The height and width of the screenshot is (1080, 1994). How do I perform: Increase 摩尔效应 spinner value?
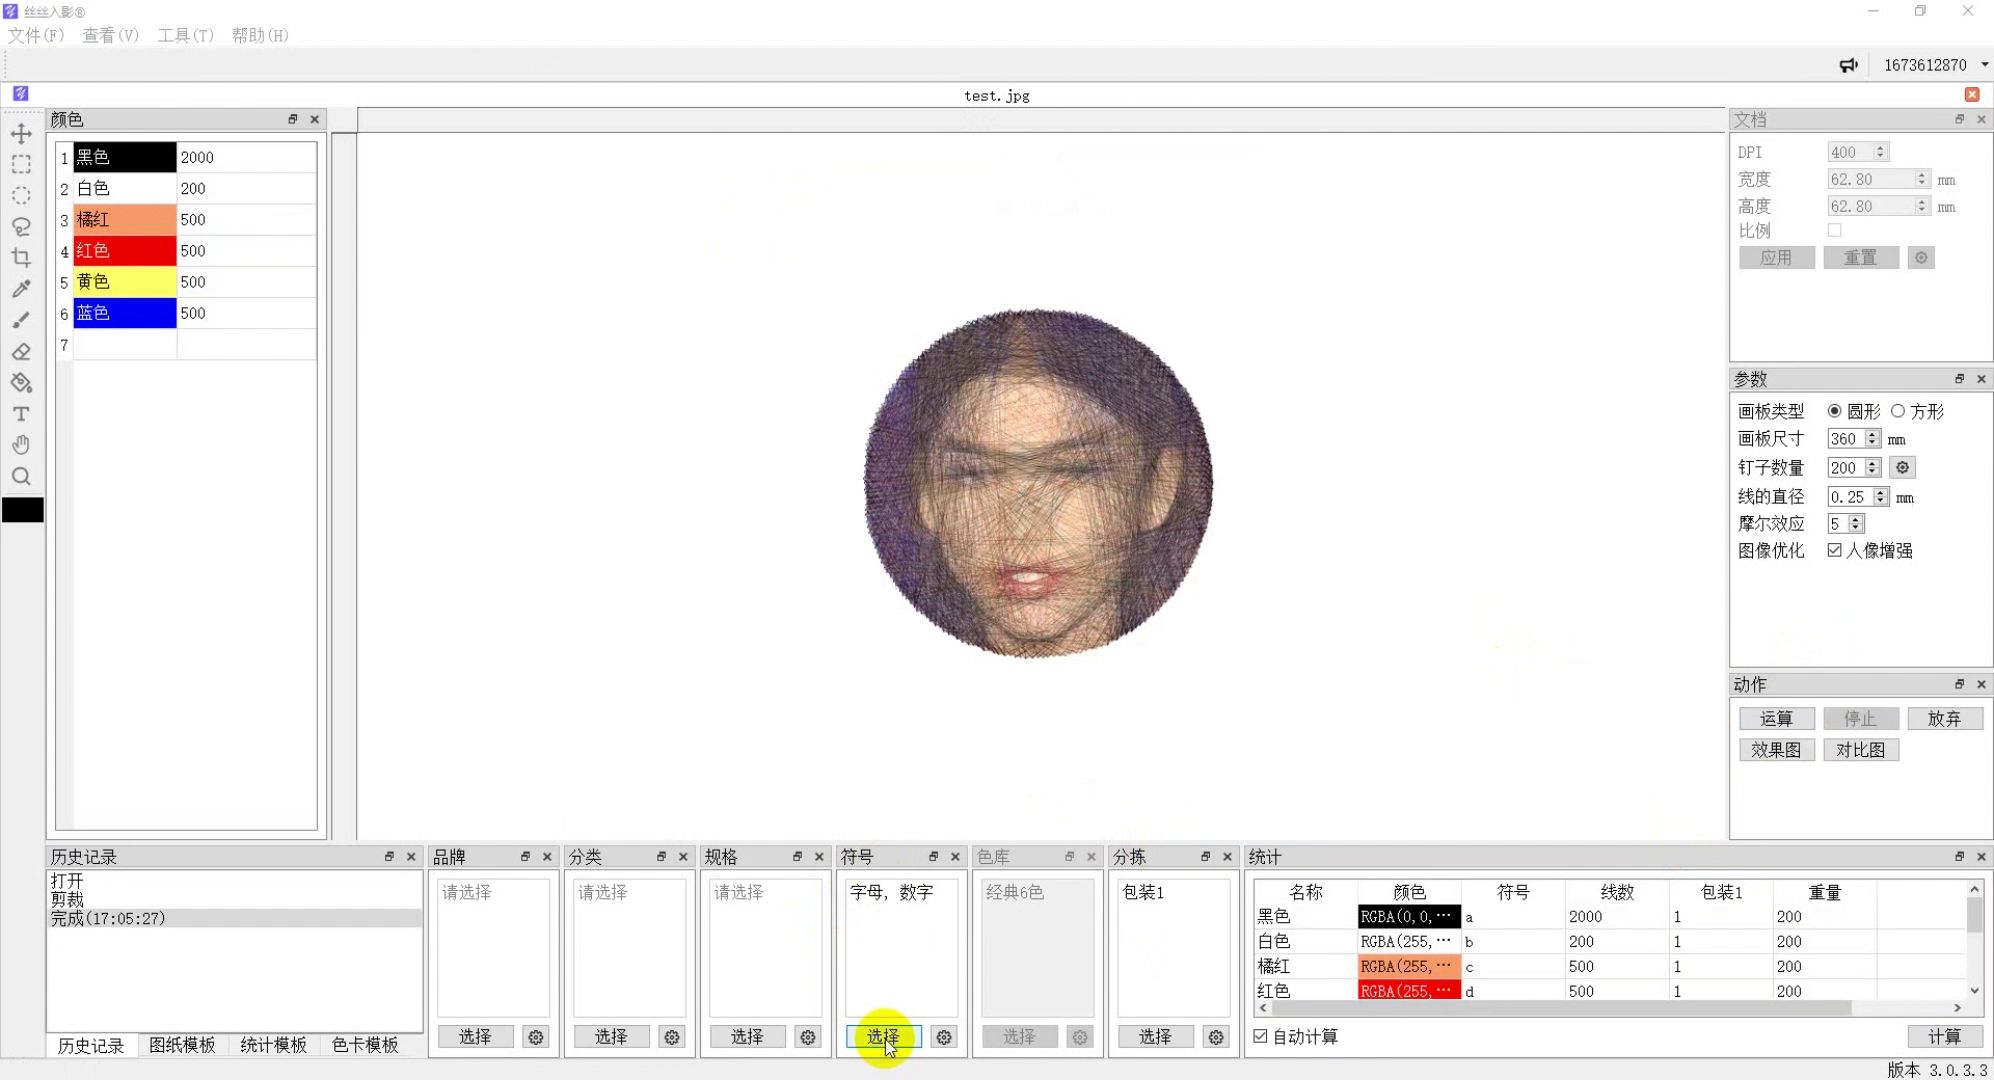[1856, 519]
